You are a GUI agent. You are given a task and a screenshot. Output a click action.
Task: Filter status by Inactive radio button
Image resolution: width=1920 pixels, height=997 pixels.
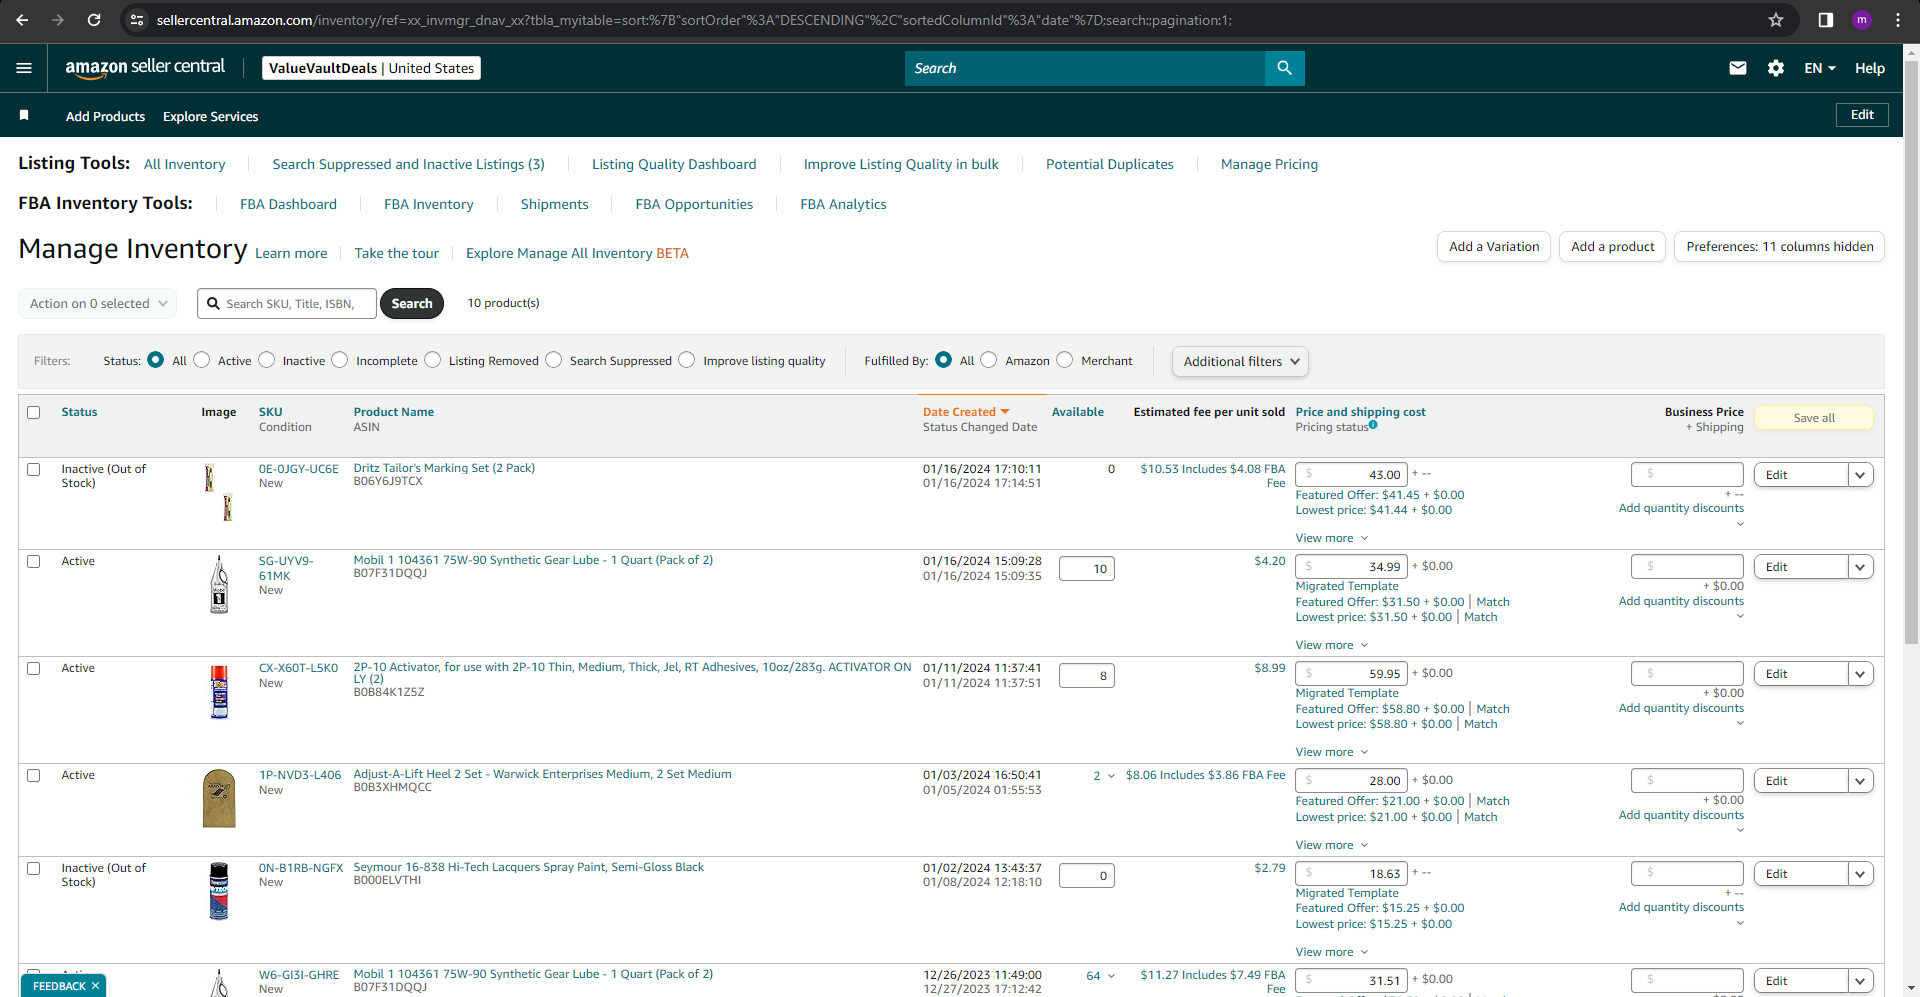point(267,360)
